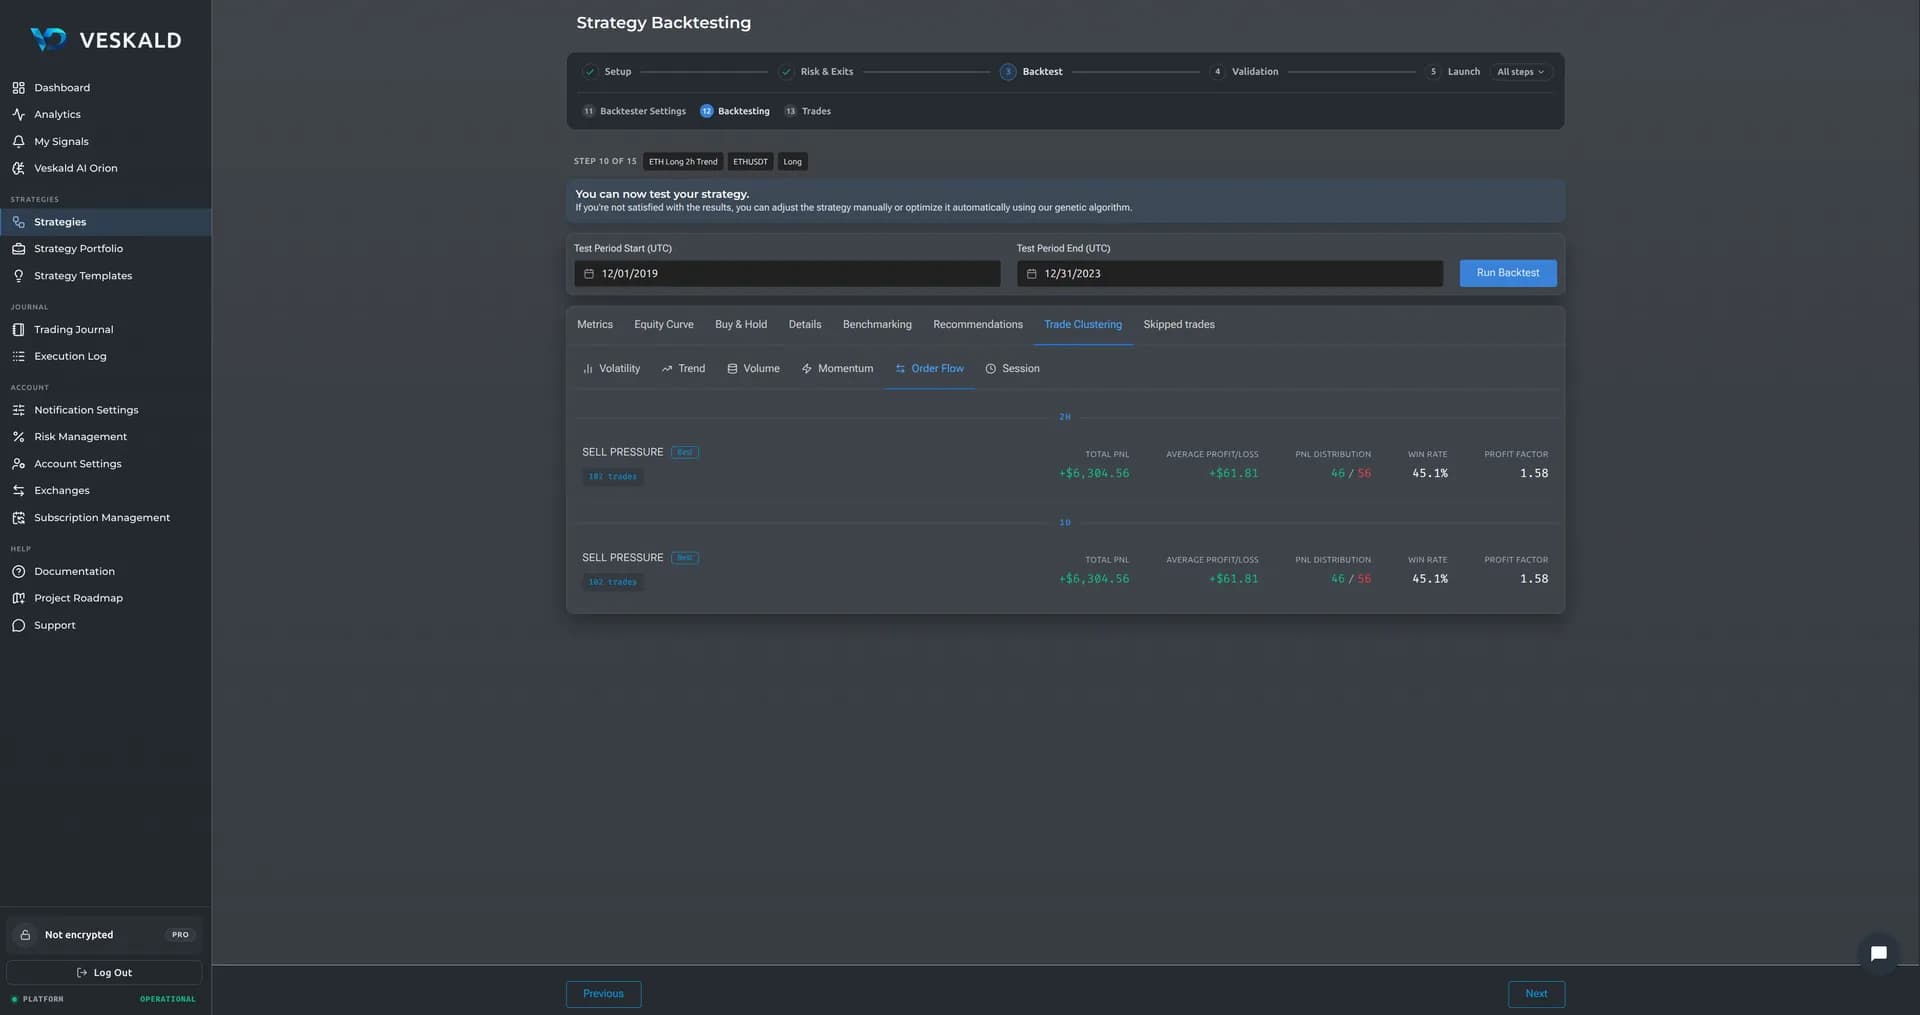Go to the Setup wizard step

click(x=608, y=72)
